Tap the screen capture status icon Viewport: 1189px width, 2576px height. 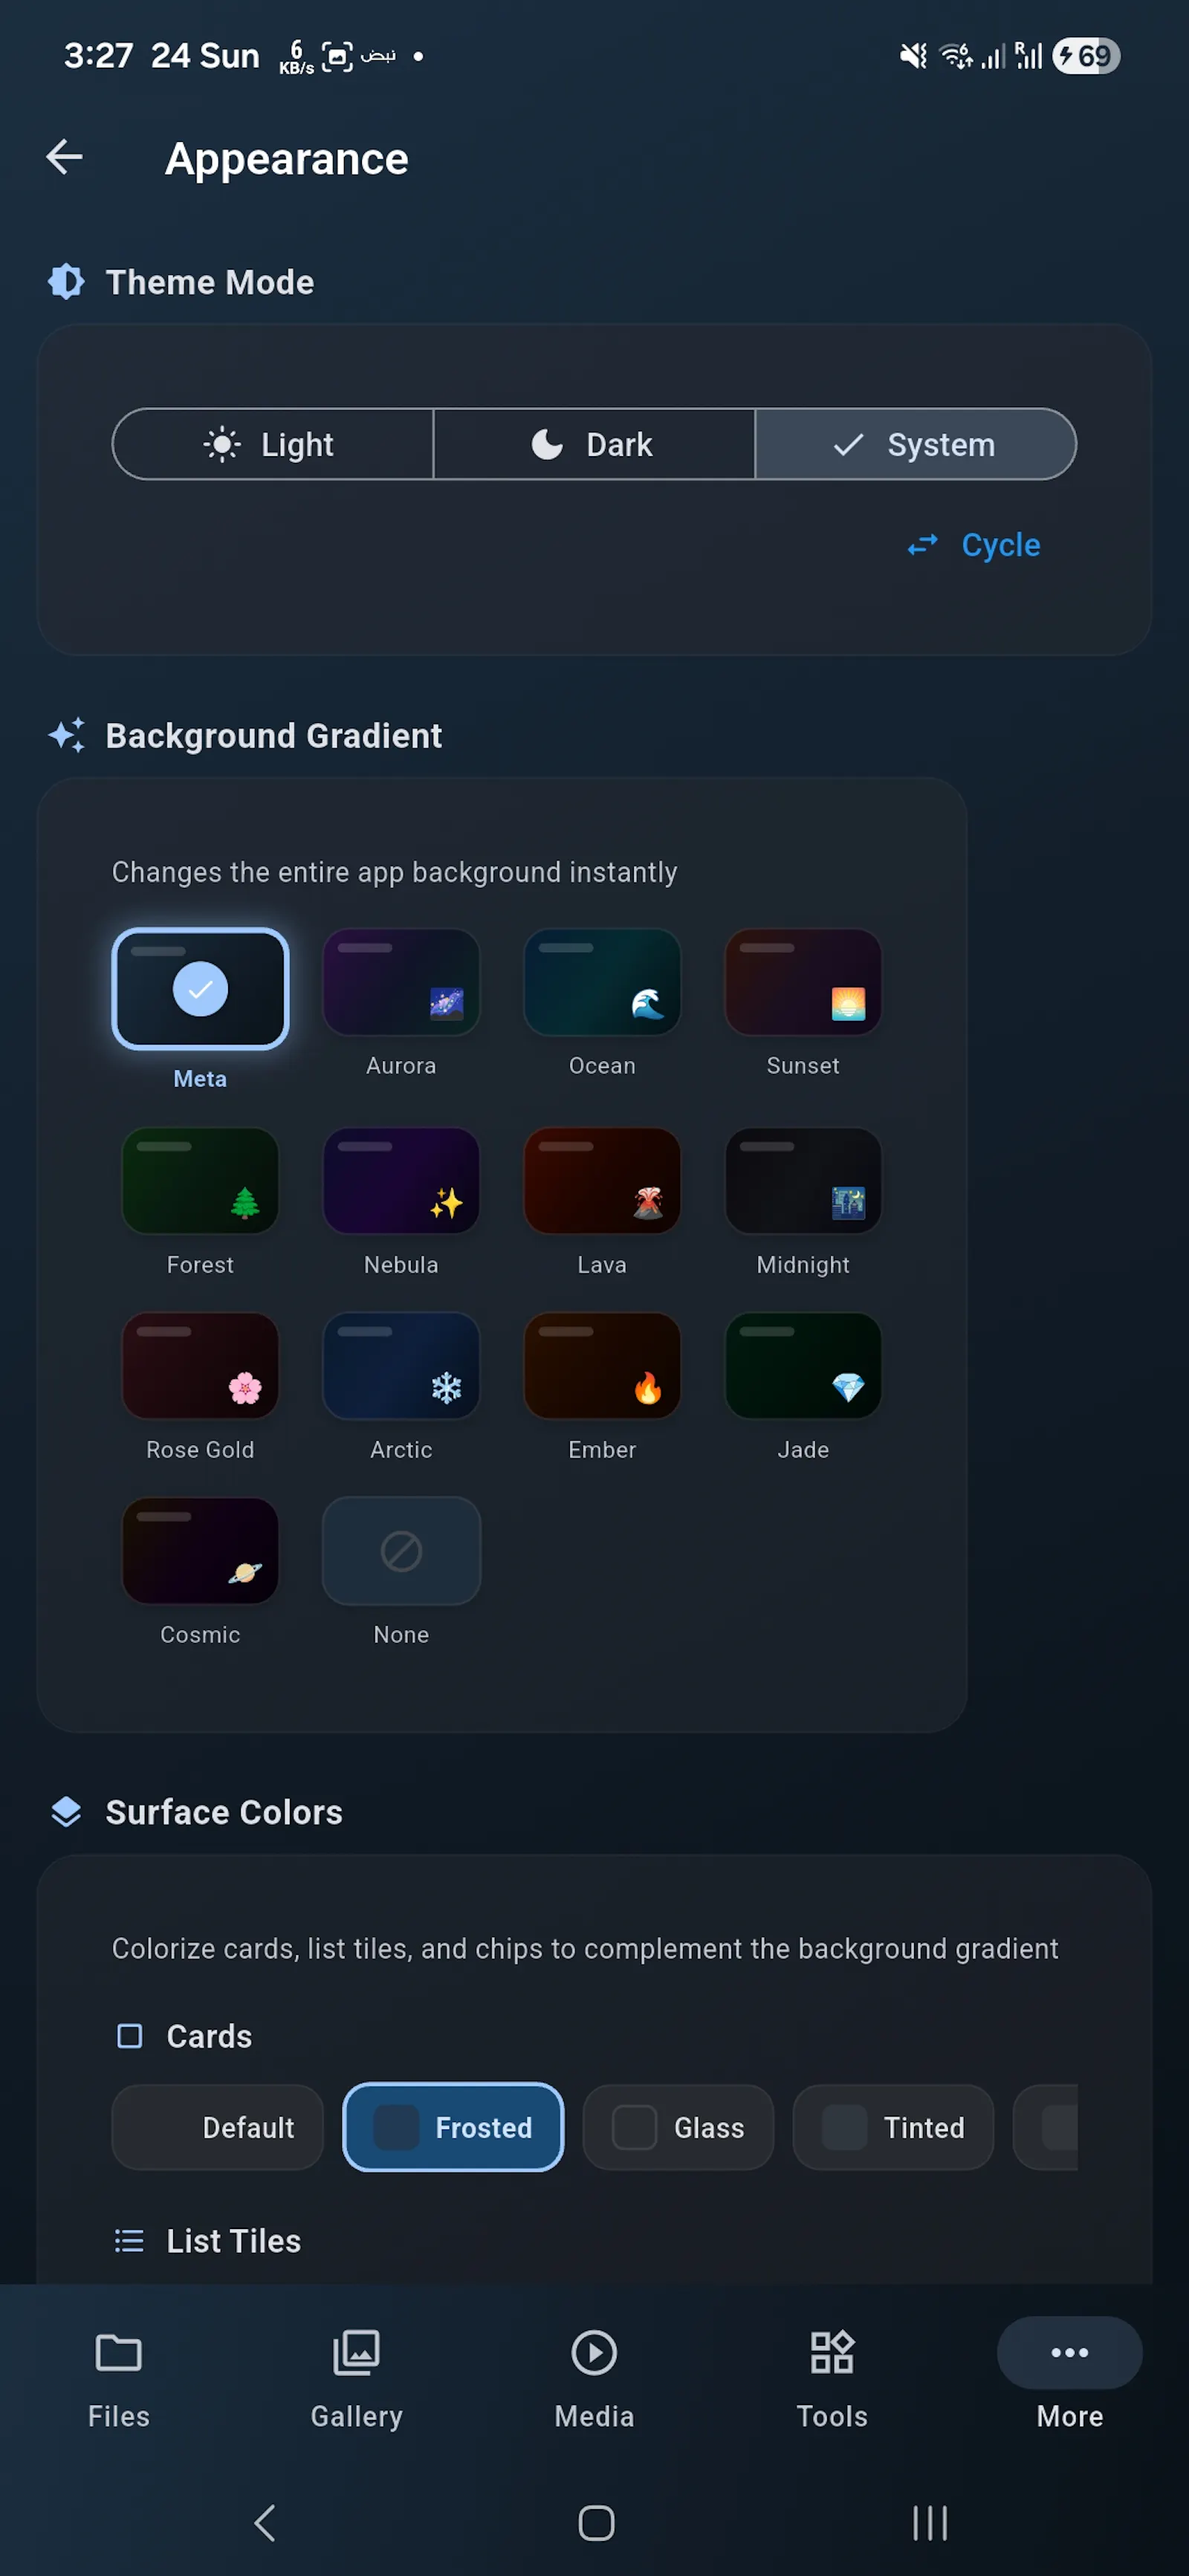[338, 56]
